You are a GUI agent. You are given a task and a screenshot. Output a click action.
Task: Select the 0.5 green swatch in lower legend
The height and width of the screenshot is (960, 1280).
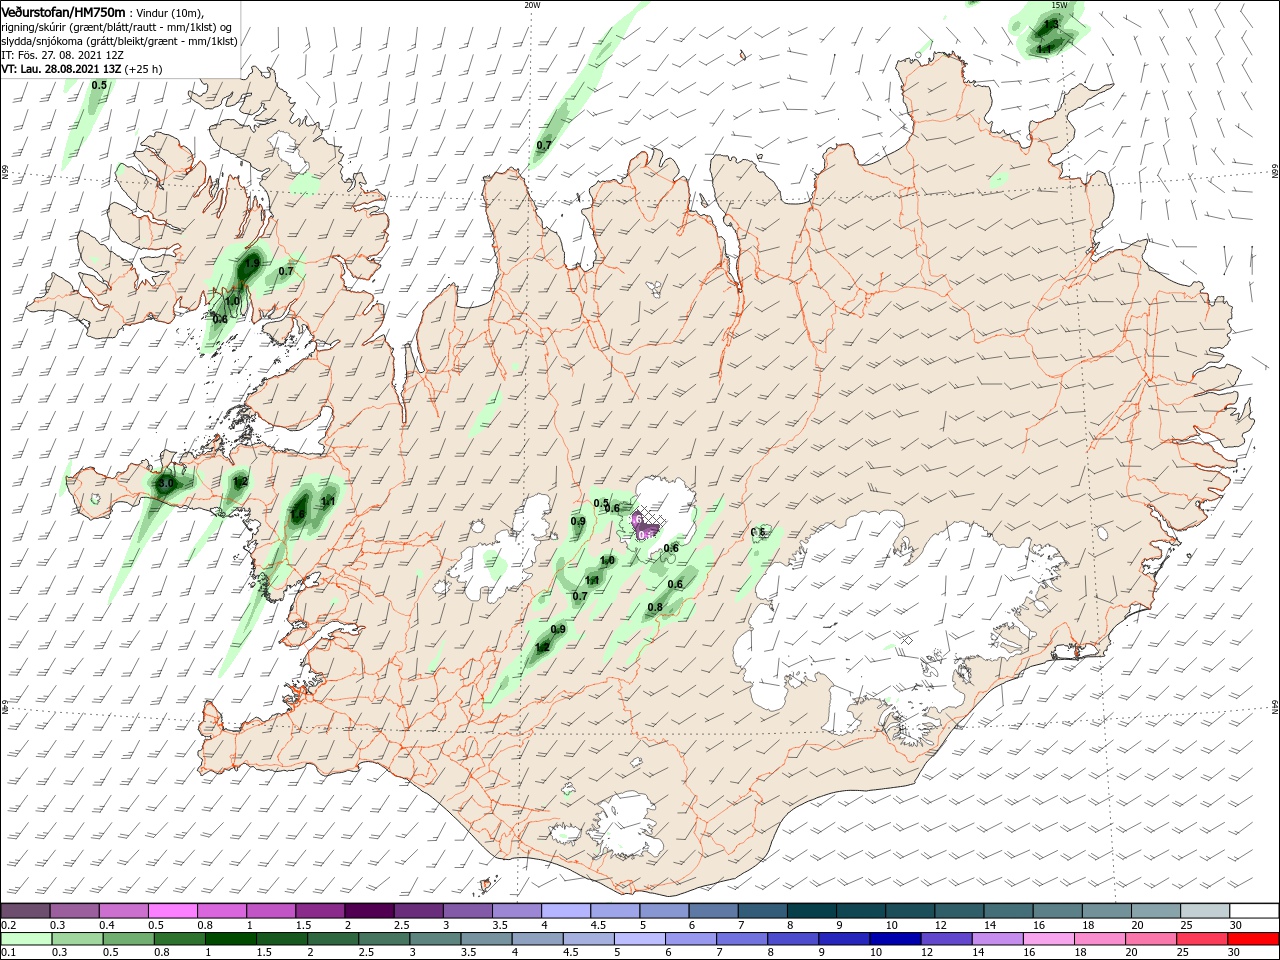point(128,939)
